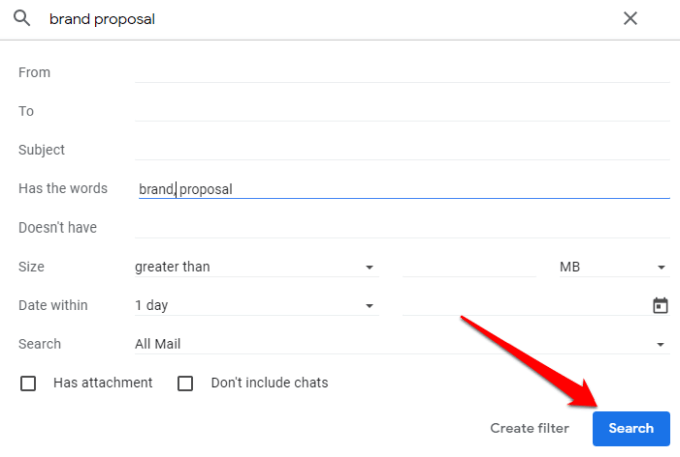This screenshot has height=457, width=680.
Task: Click the size number input field
Action: coord(470,267)
